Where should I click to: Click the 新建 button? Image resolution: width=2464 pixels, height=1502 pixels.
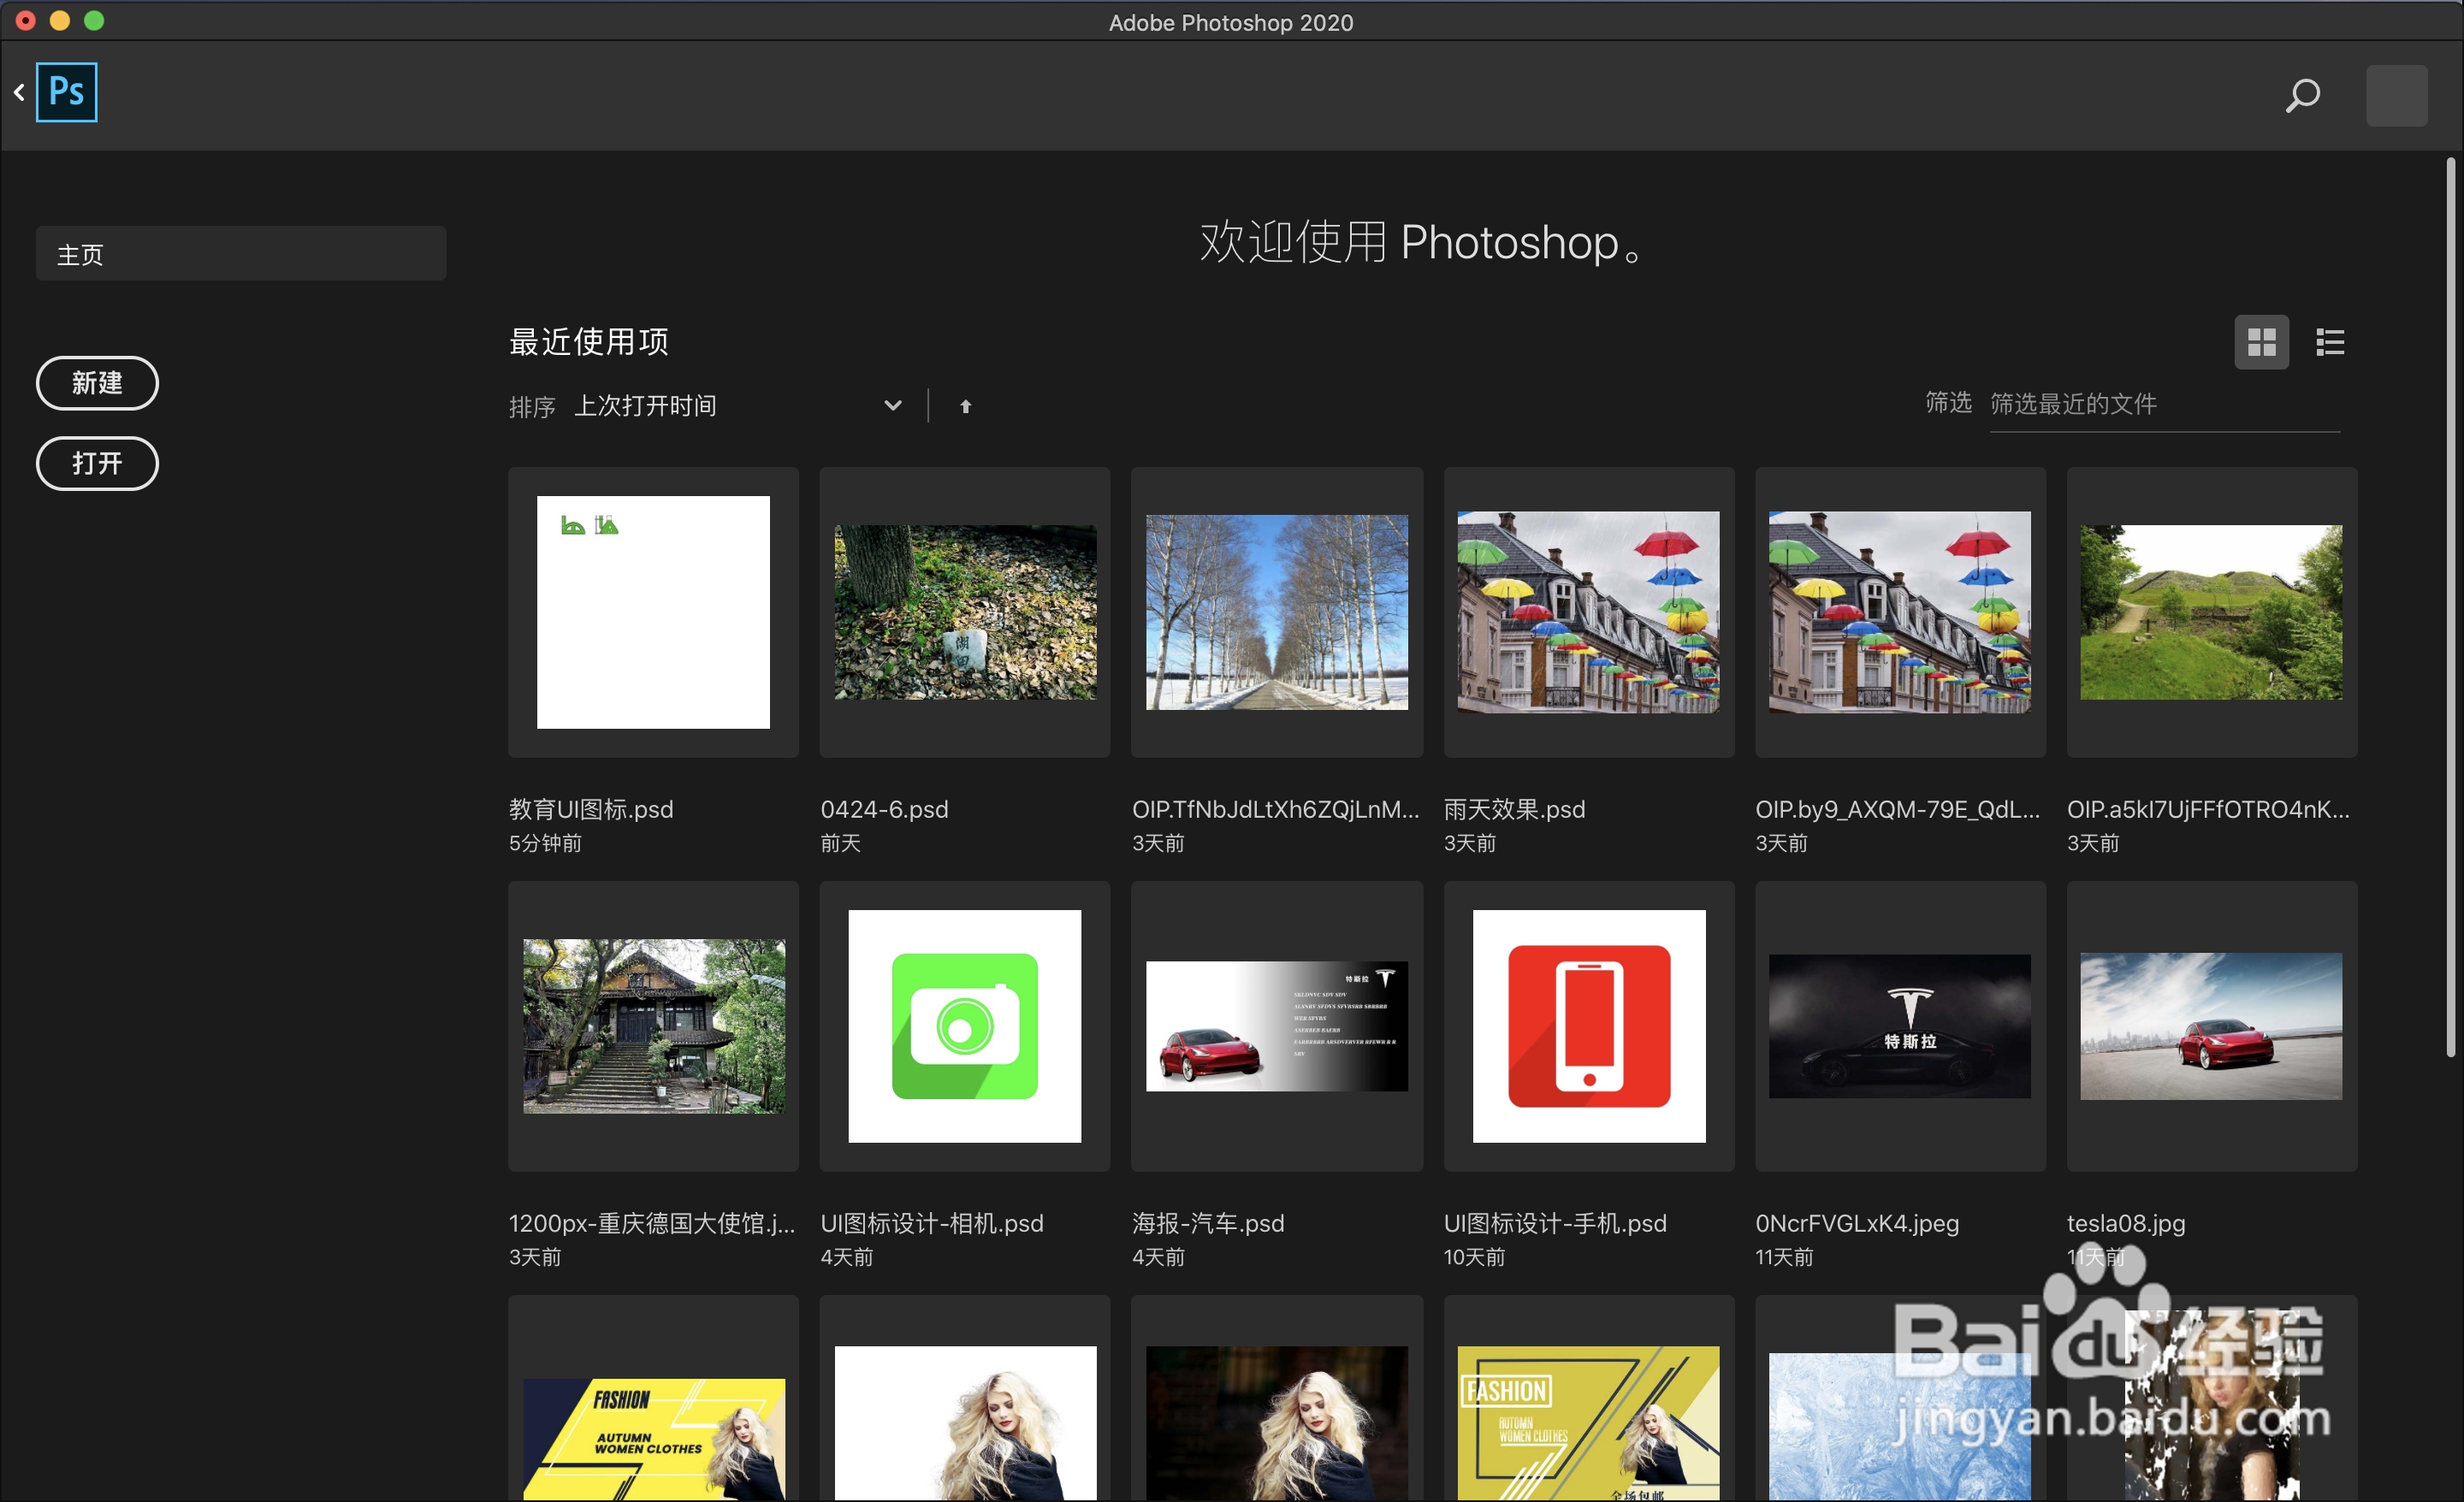point(97,383)
